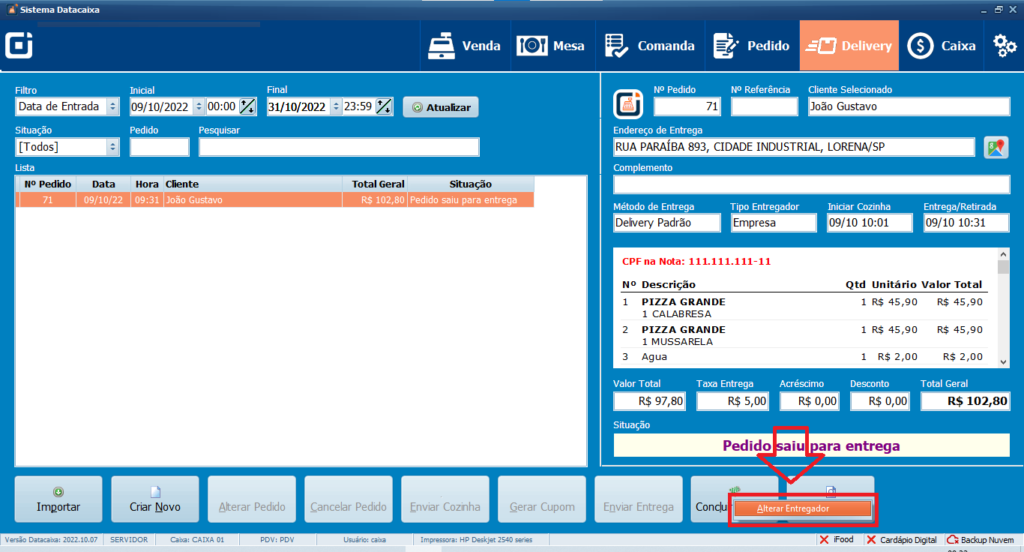This screenshot has height=552, width=1024.
Task: Open the Situação dropdown showing Todos
Action: (x=112, y=147)
